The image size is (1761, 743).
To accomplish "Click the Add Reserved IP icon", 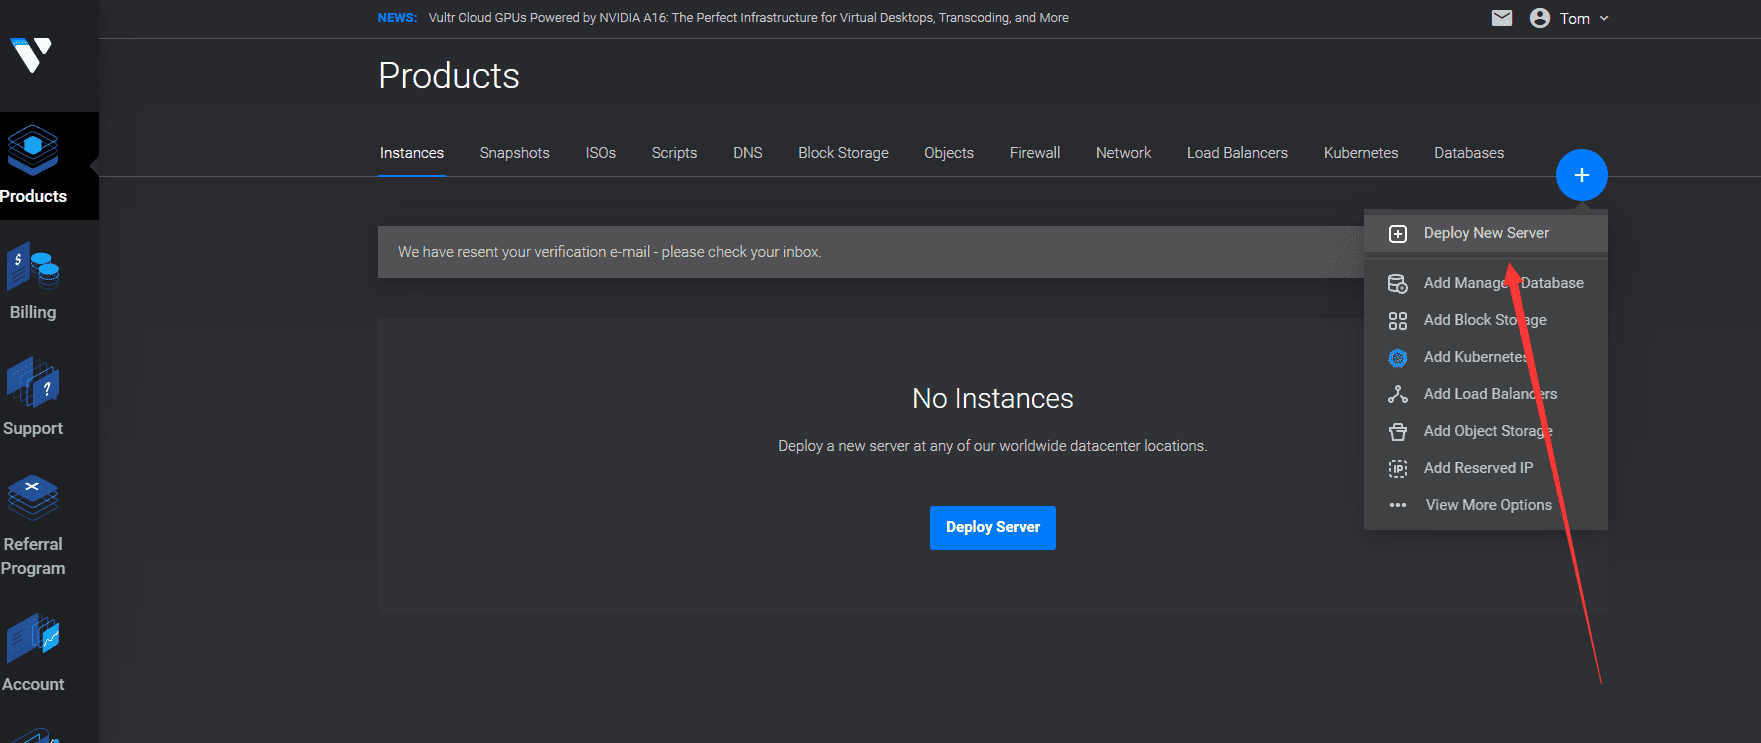I will pos(1398,468).
